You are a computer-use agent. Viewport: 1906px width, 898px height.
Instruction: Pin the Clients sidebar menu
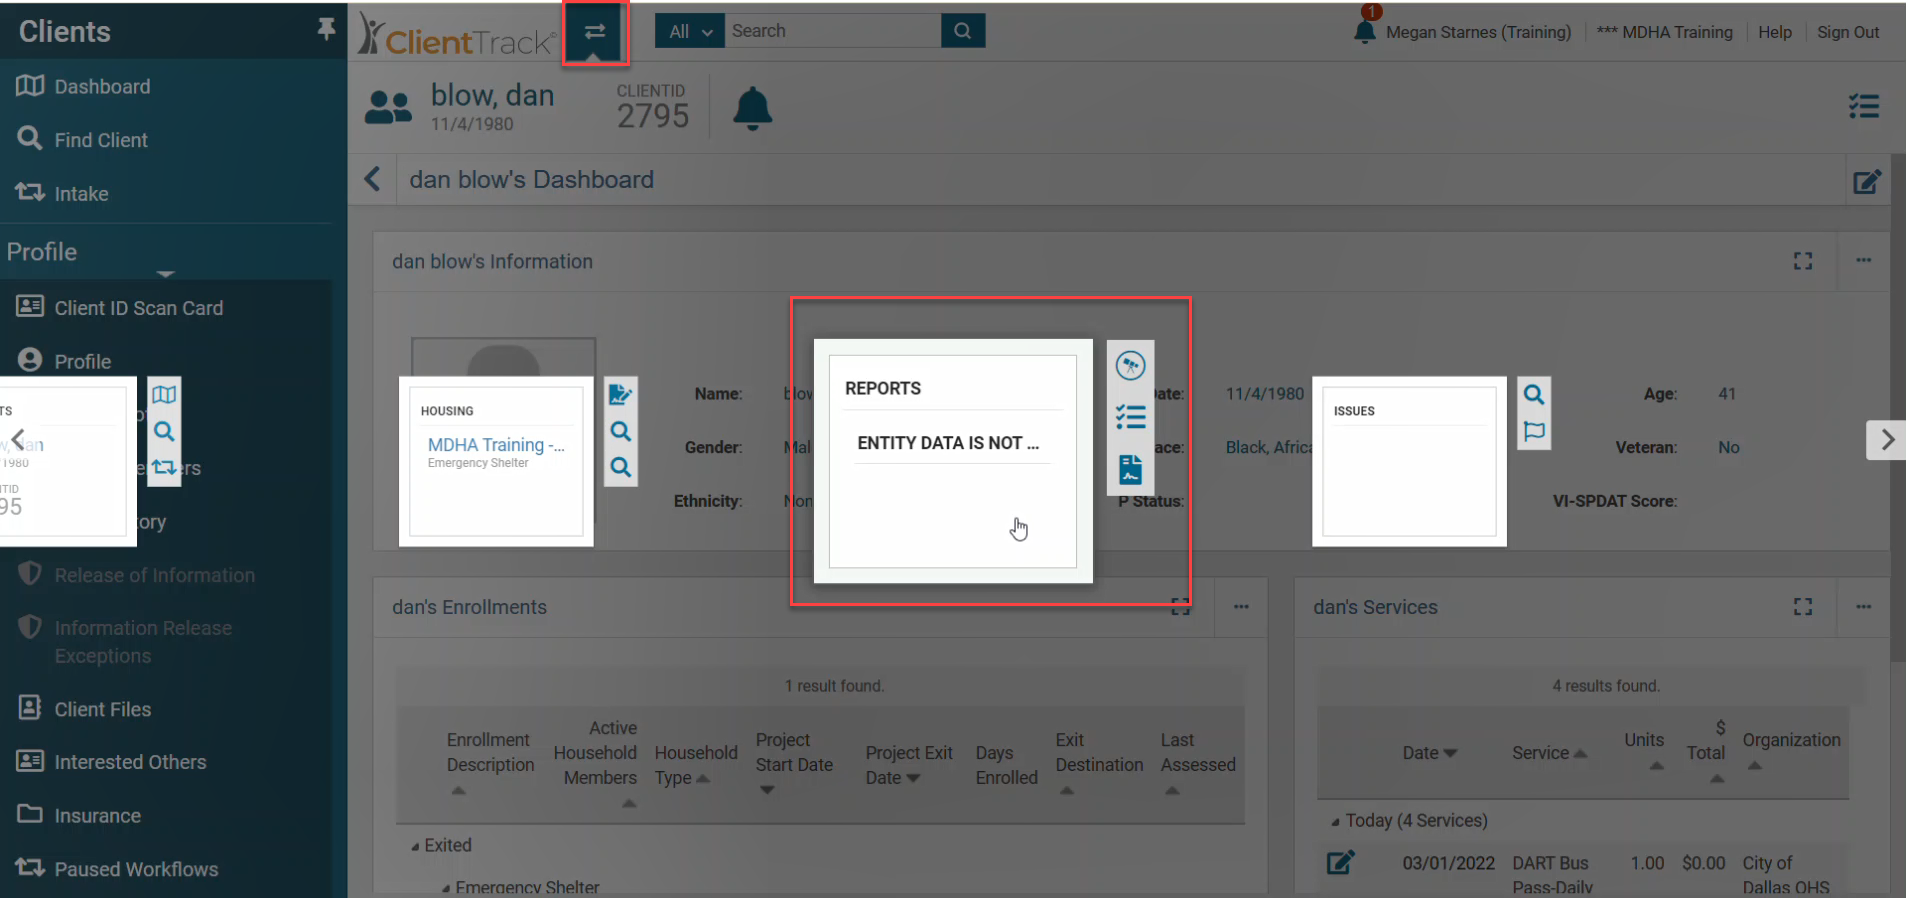tap(326, 30)
